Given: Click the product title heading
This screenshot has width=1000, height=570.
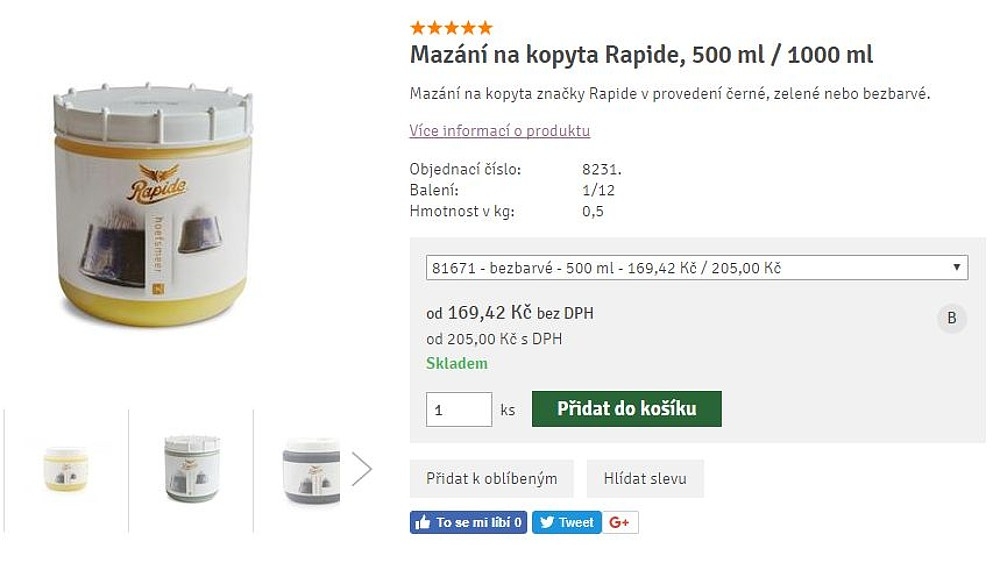Looking at the screenshot, I should click(641, 54).
